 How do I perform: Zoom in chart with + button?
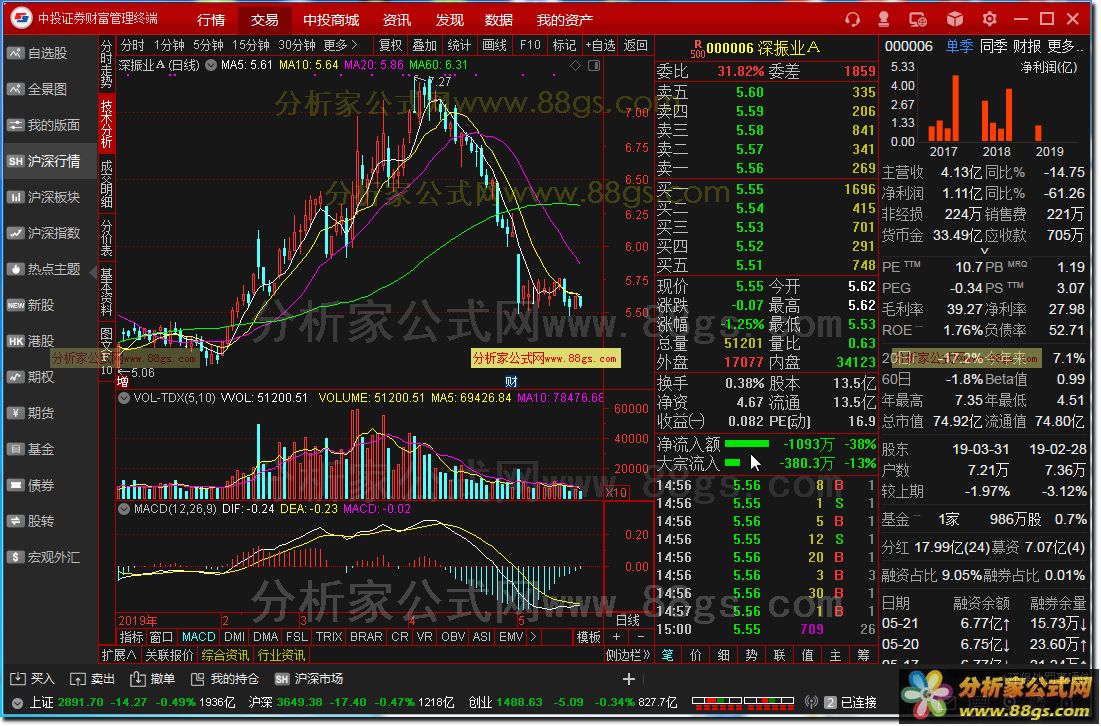(617, 638)
